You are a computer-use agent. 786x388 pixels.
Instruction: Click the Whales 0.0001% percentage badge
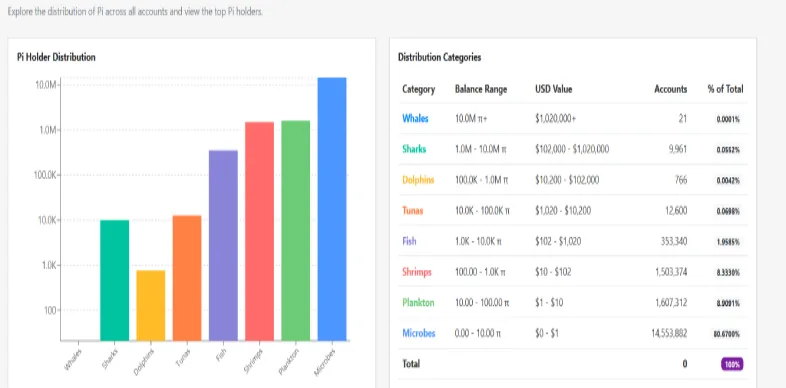(x=728, y=119)
